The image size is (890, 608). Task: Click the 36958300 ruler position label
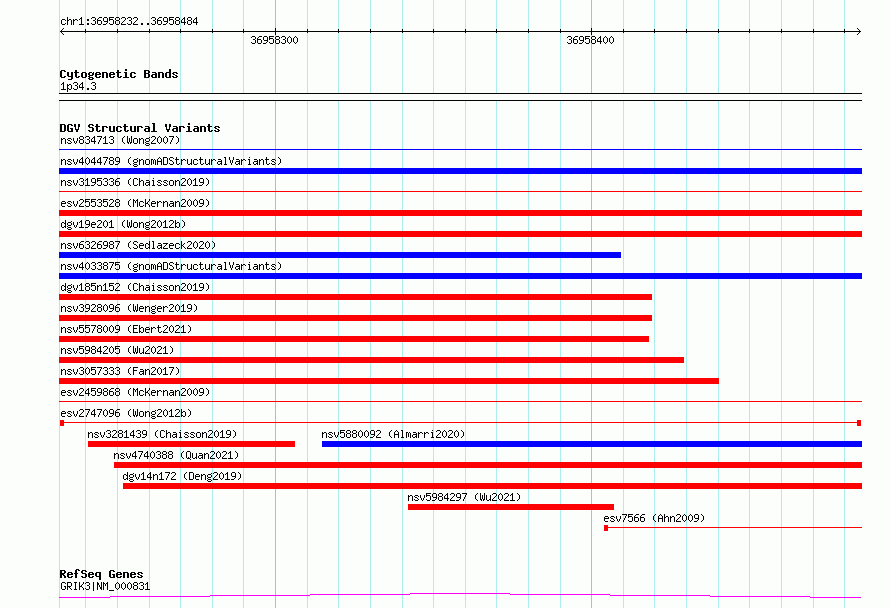[x=274, y=40]
